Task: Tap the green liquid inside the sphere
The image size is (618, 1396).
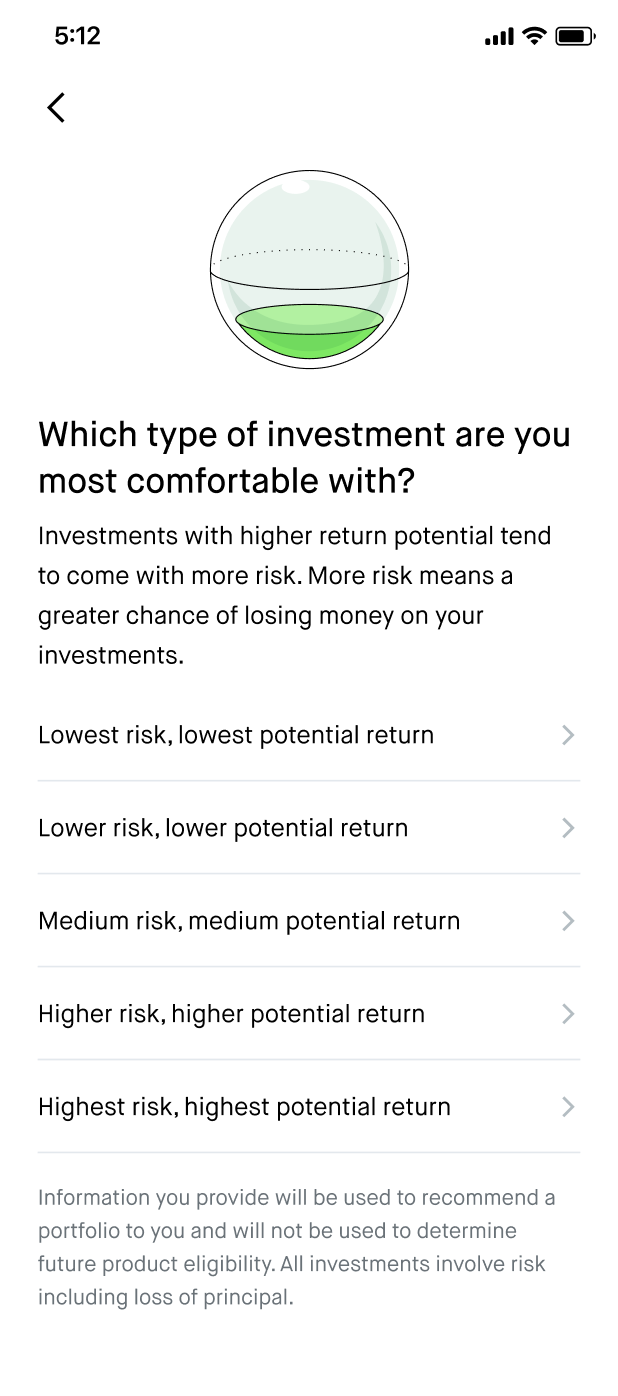Action: [310, 331]
